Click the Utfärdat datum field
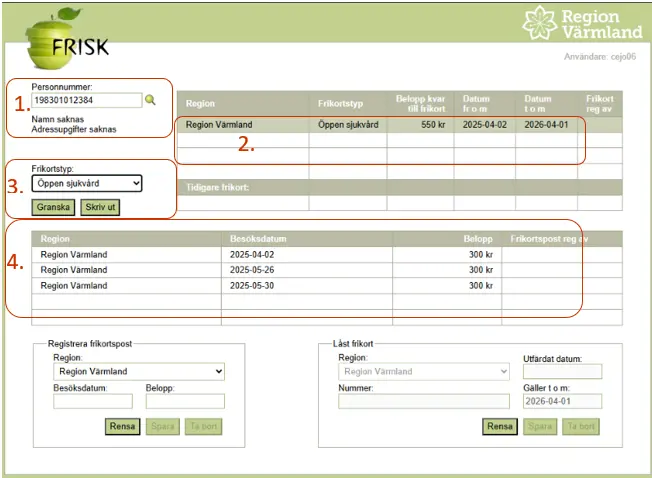652x478 pixels. (x=562, y=372)
